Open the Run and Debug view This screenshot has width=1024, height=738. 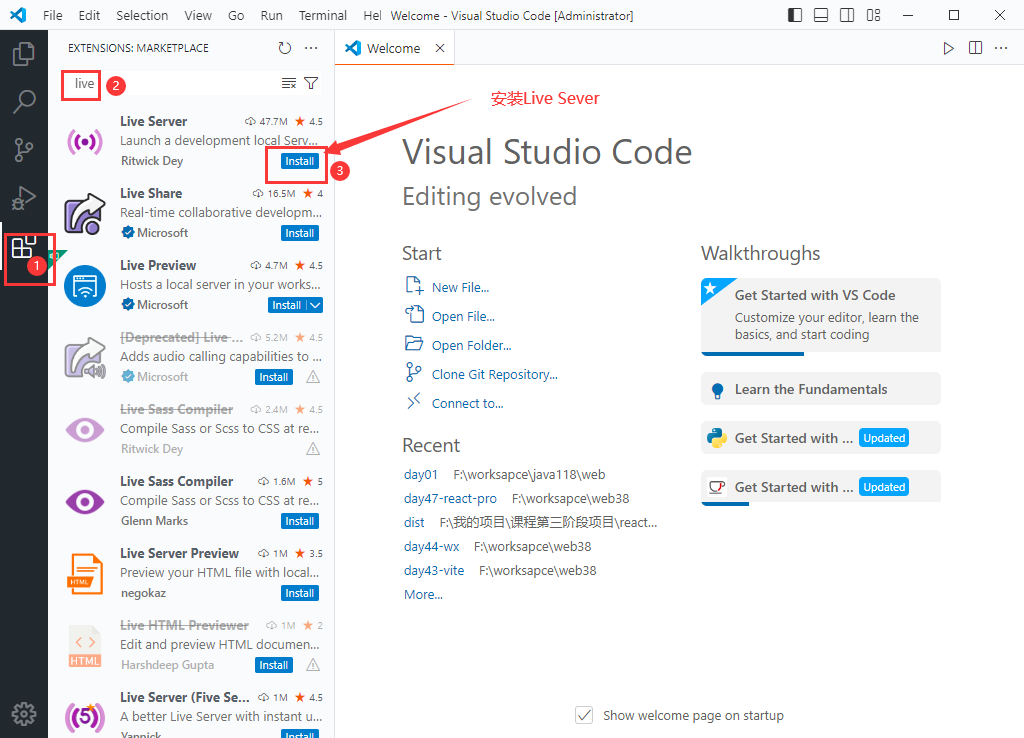click(x=24, y=198)
